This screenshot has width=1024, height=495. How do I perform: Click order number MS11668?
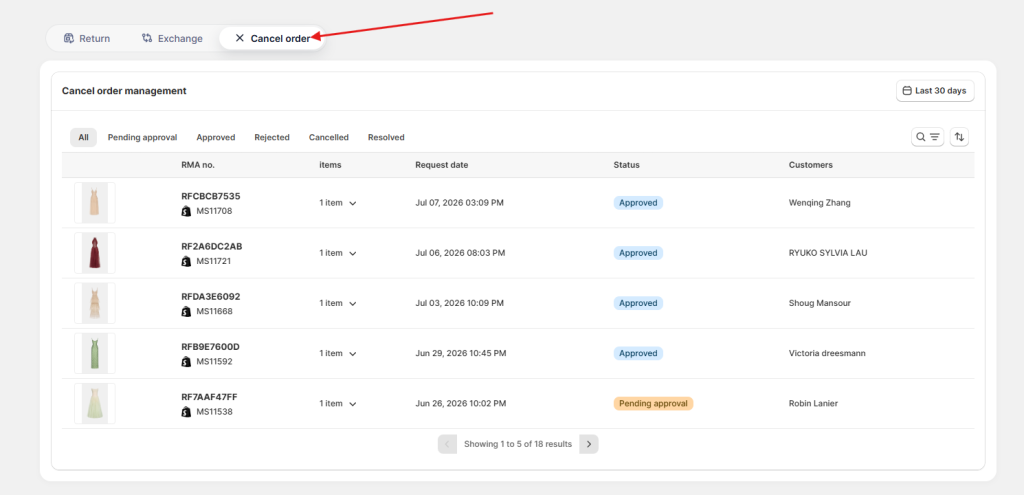coord(214,311)
